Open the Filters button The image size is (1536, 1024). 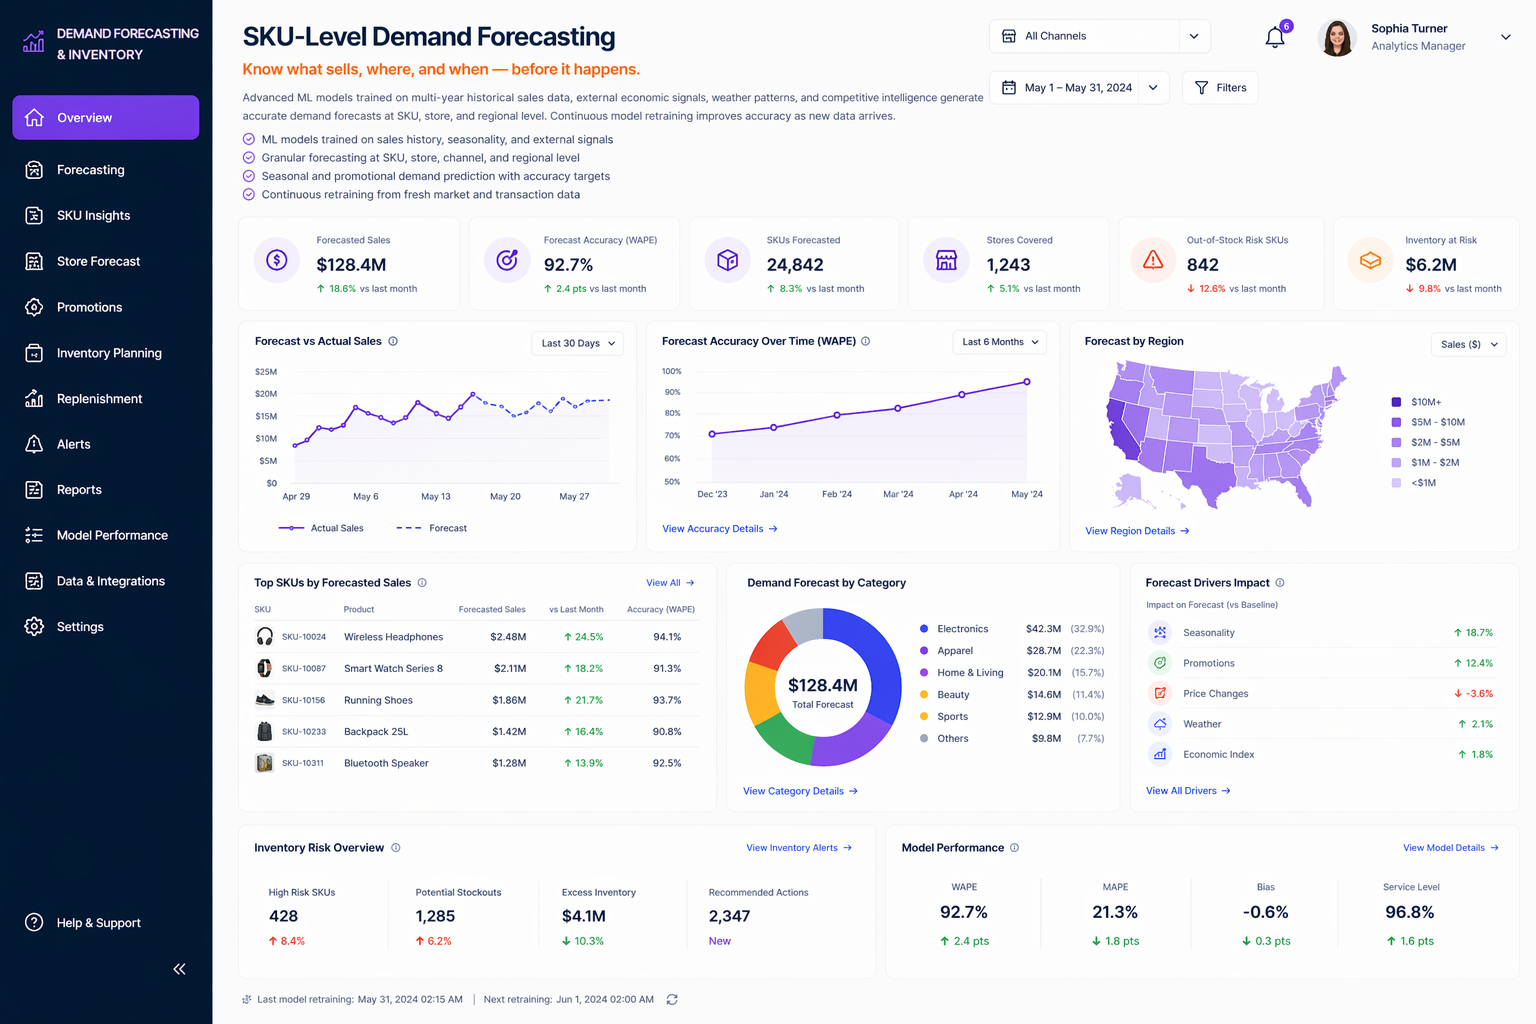[1220, 87]
